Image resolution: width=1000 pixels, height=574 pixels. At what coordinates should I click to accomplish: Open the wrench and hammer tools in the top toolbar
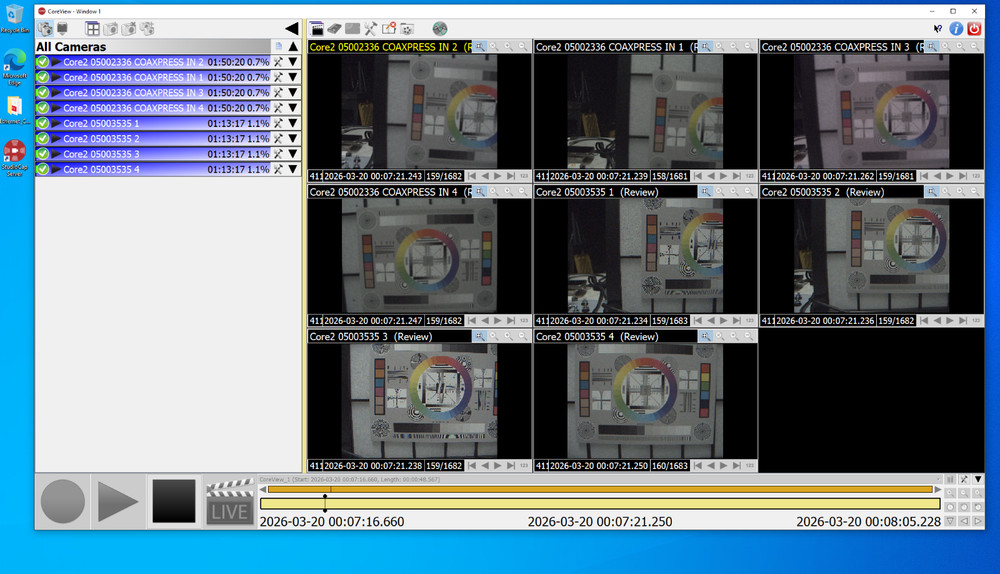(x=371, y=29)
